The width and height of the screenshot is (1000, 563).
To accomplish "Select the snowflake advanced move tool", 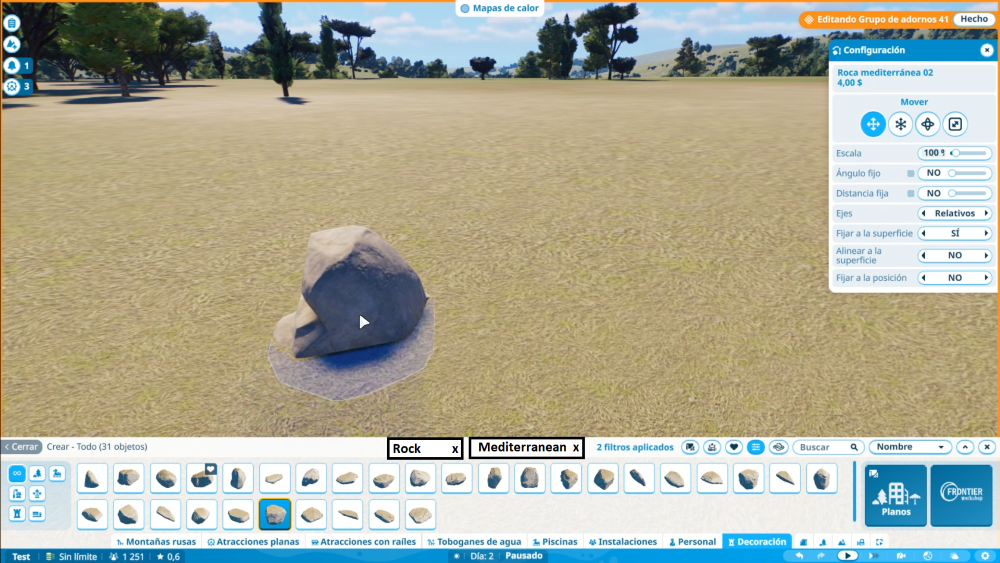I will click(900, 124).
